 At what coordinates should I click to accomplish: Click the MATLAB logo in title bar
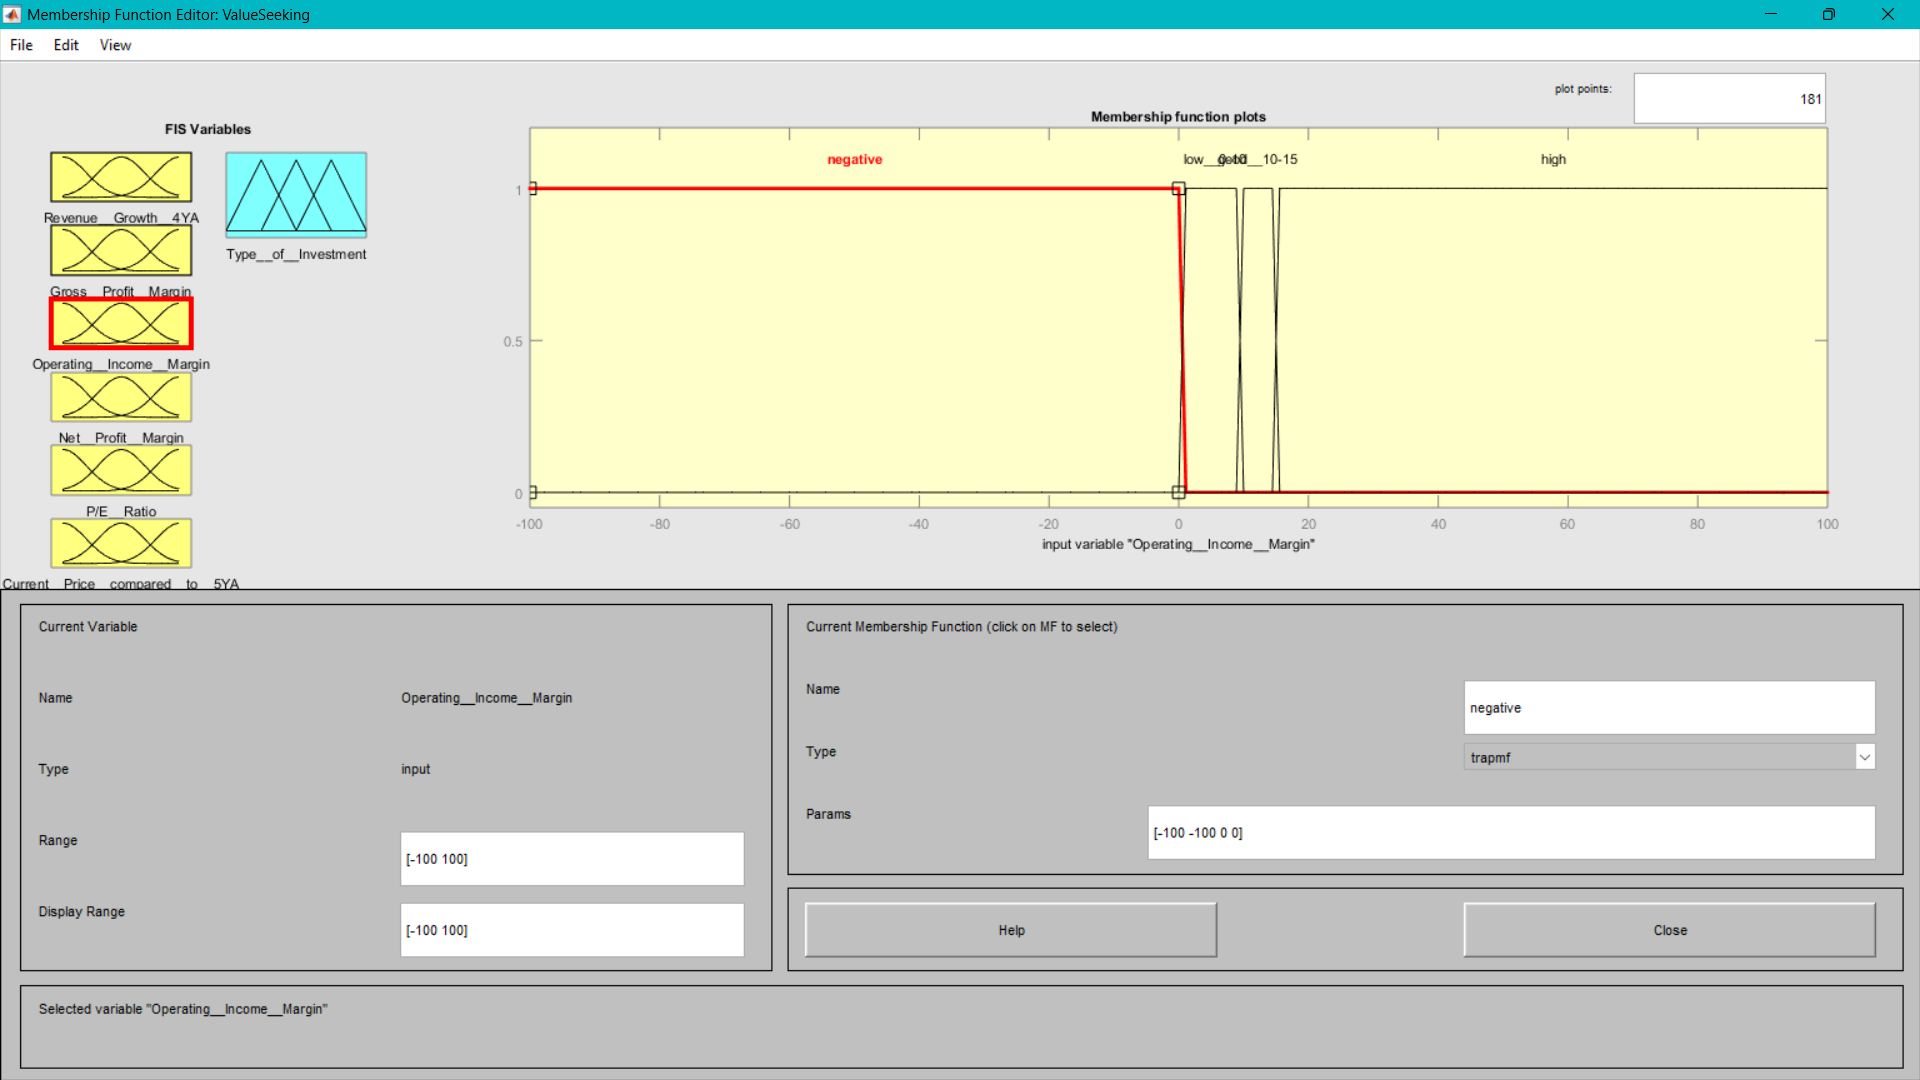pyautogui.click(x=12, y=14)
